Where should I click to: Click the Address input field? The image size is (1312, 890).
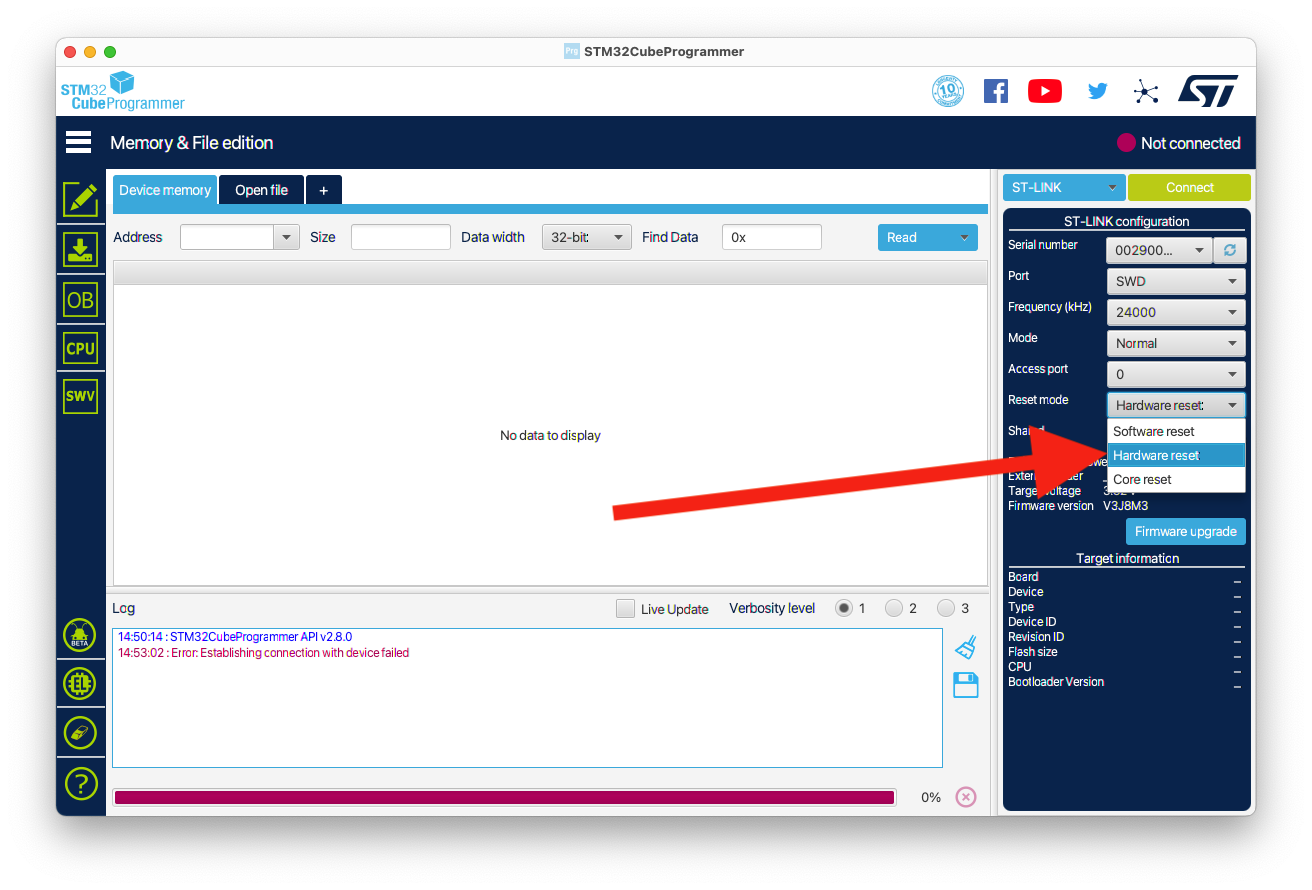coord(227,237)
